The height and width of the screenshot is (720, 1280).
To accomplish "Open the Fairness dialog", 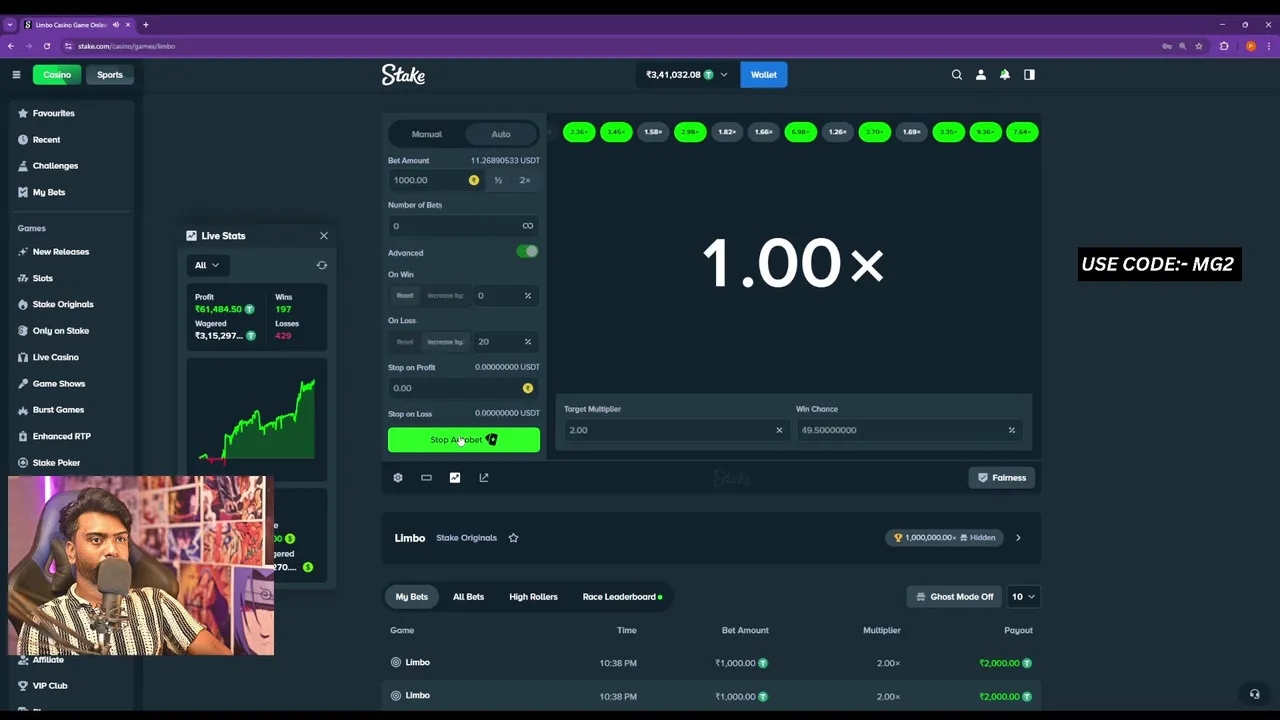I will tap(1001, 478).
